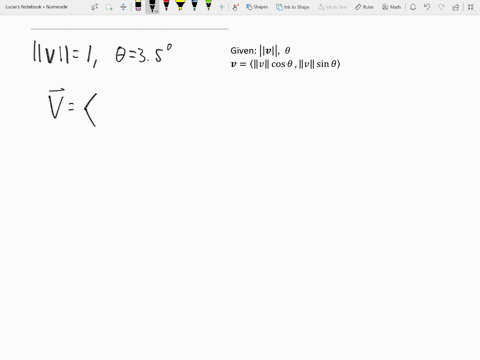The image size is (480, 360).
Task: Choose the Lasso Select tool
Action: point(109,7)
